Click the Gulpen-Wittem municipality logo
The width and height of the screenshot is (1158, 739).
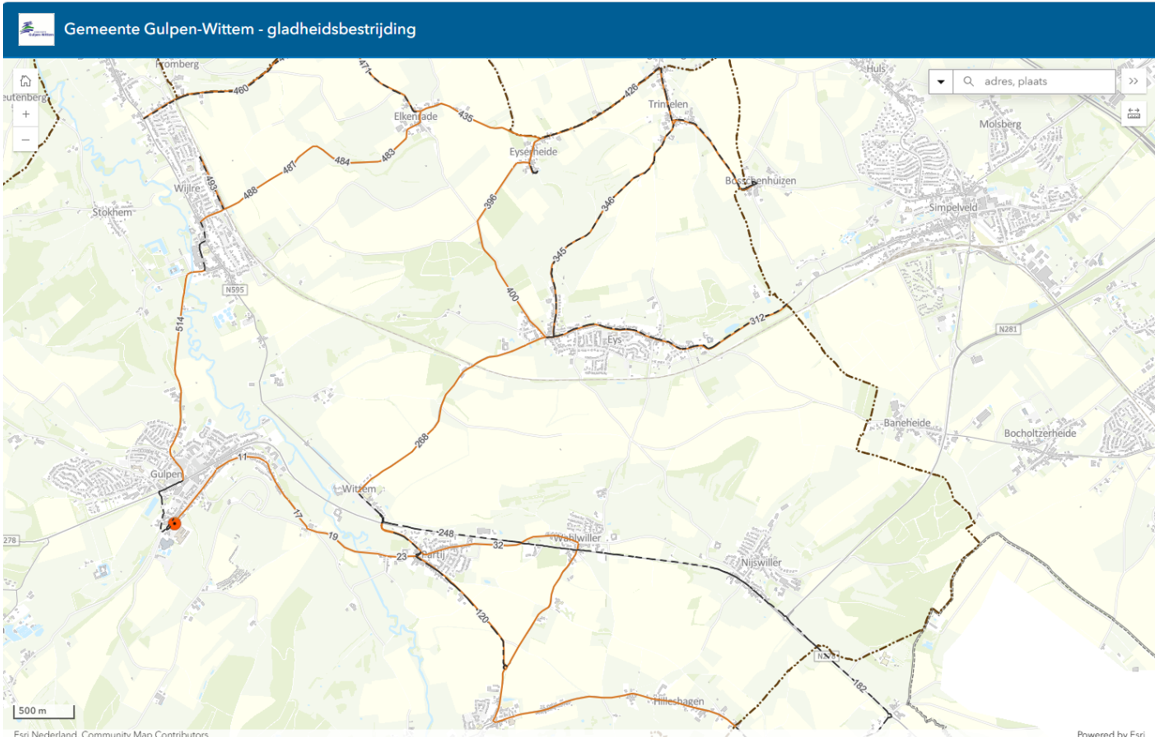(x=36, y=30)
